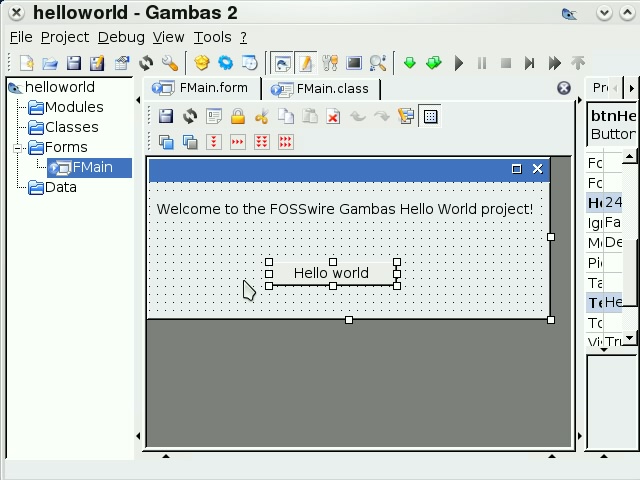Image resolution: width=640 pixels, height=480 pixels.
Task: Copy selected control icon
Action: click(286, 116)
